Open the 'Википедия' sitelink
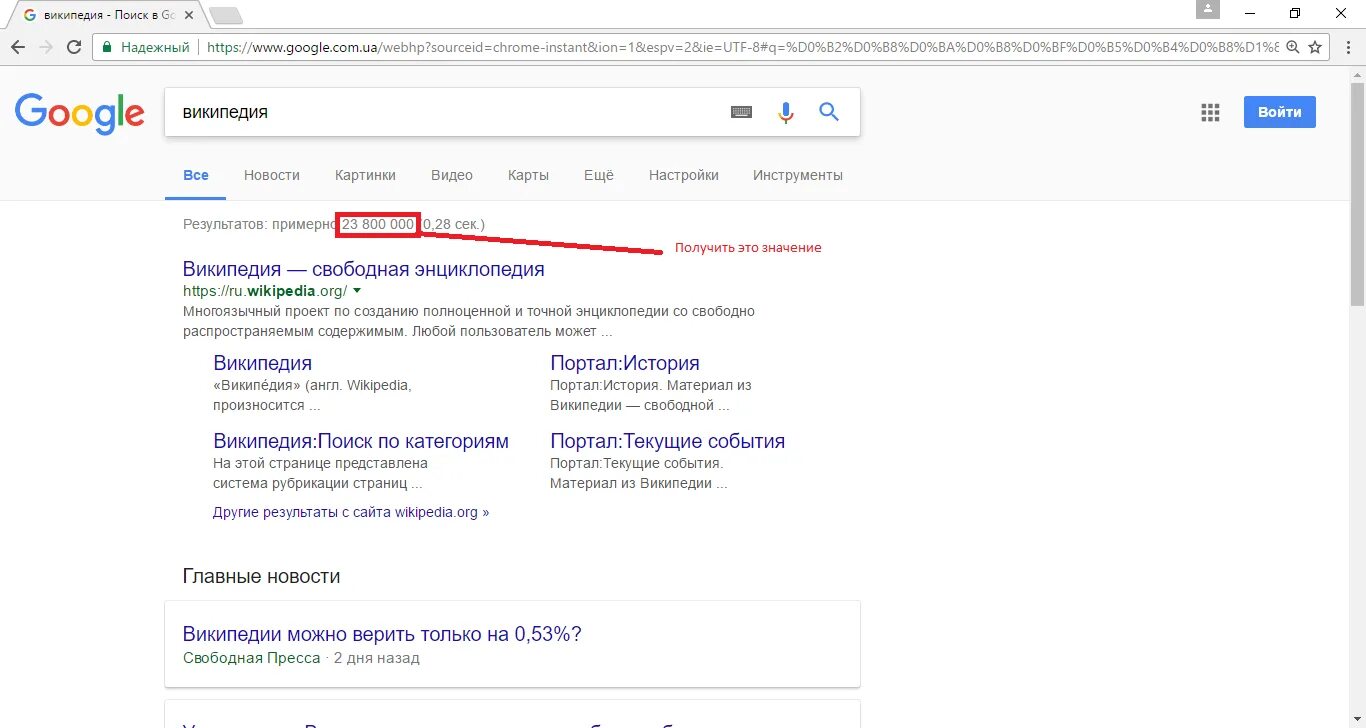 pyautogui.click(x=263, y=363)
